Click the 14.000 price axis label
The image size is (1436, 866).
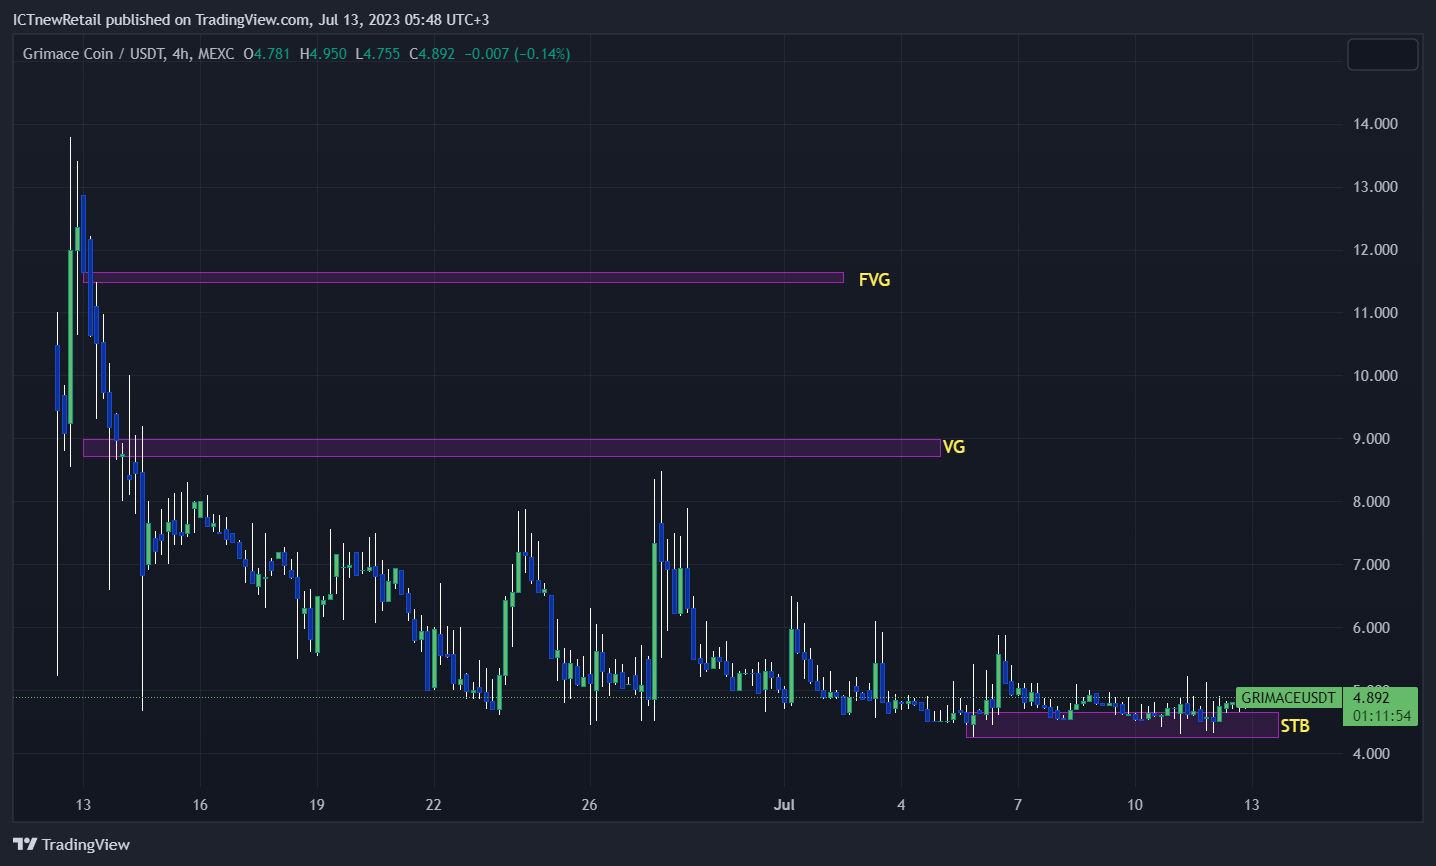tap(1375, 124)
